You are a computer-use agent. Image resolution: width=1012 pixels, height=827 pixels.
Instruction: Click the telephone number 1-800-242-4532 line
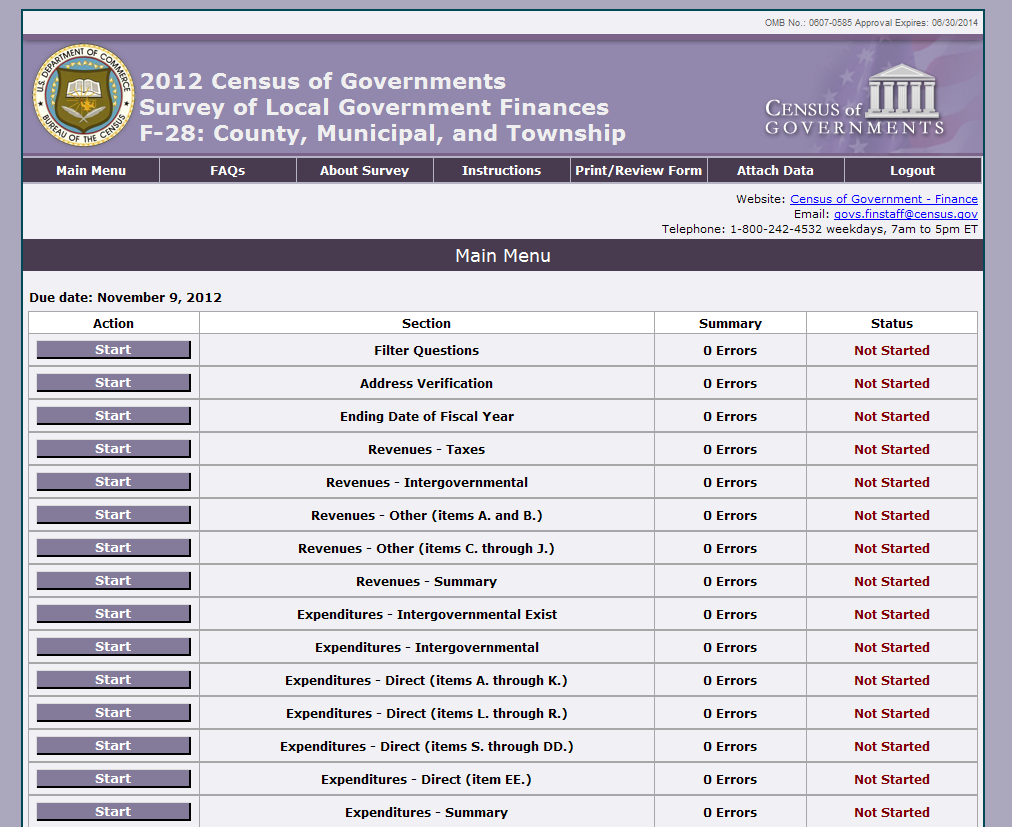820,229
